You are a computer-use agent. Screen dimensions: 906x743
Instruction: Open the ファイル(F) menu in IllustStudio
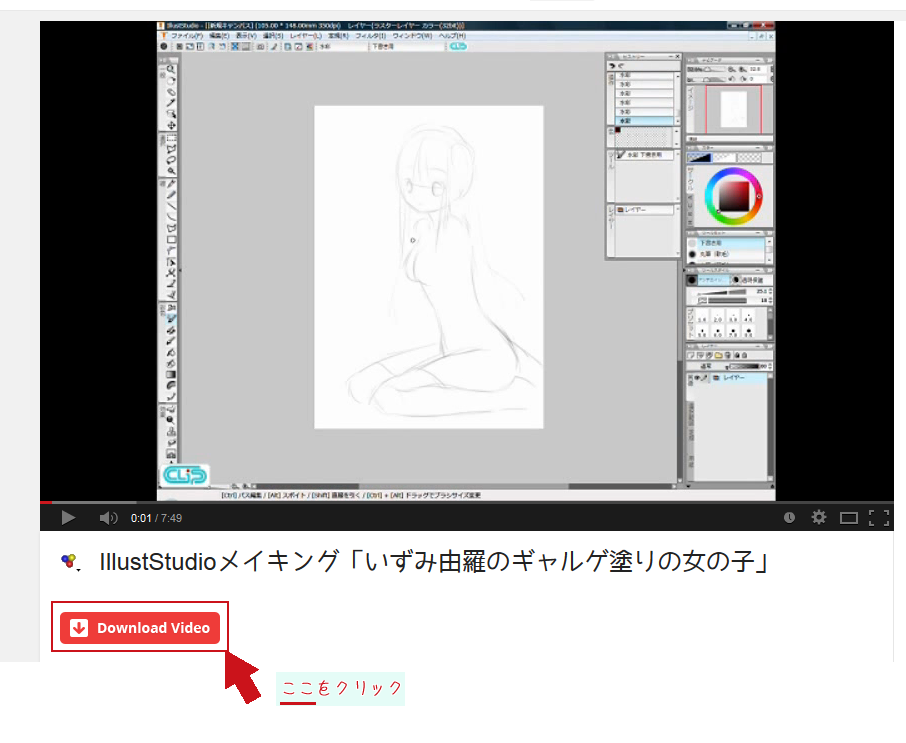[x=186, y=36]
